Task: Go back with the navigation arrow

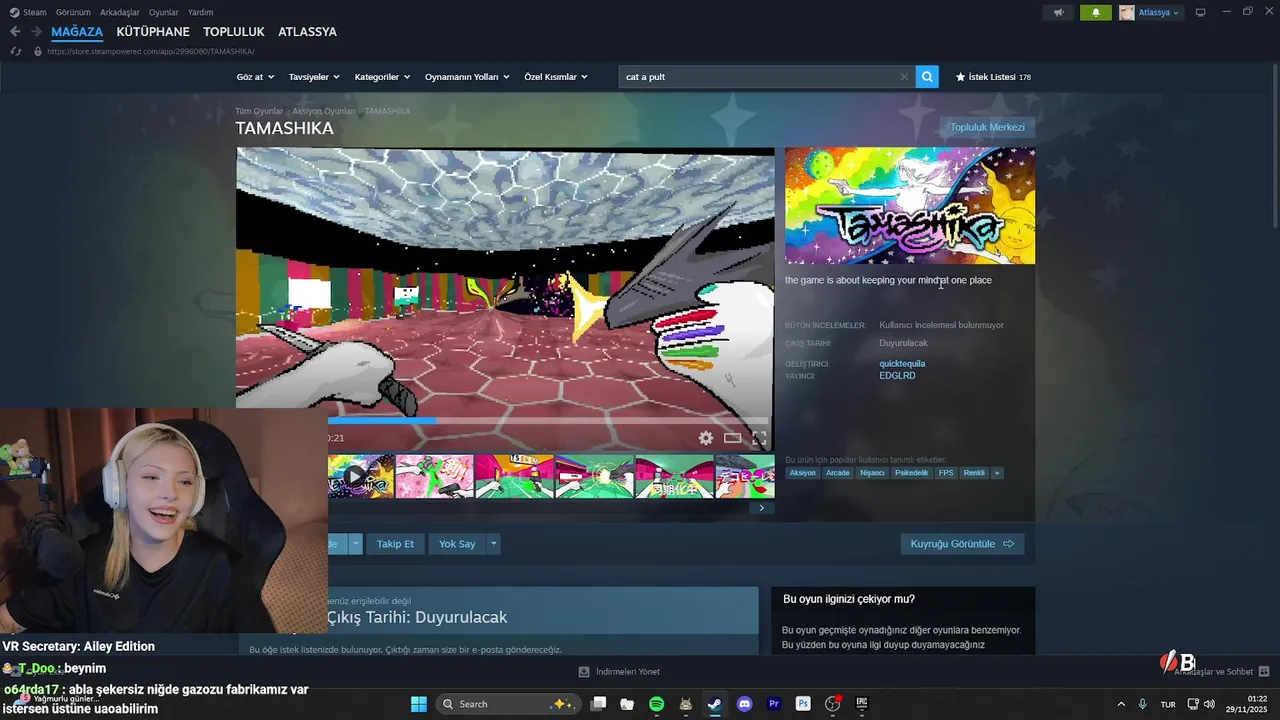Action: [x=15, y=32]
